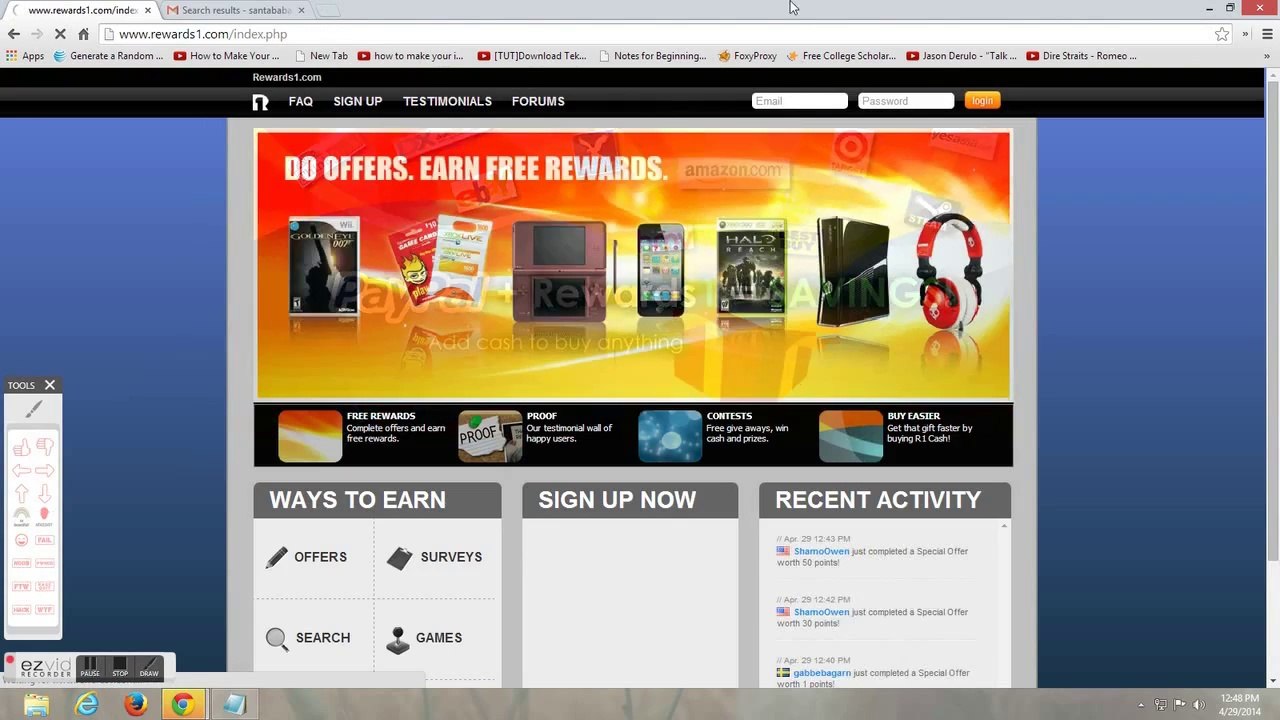1280x720 pixels.
Task: Click the GAMES joystick icon
Action: tap(398, 639)
